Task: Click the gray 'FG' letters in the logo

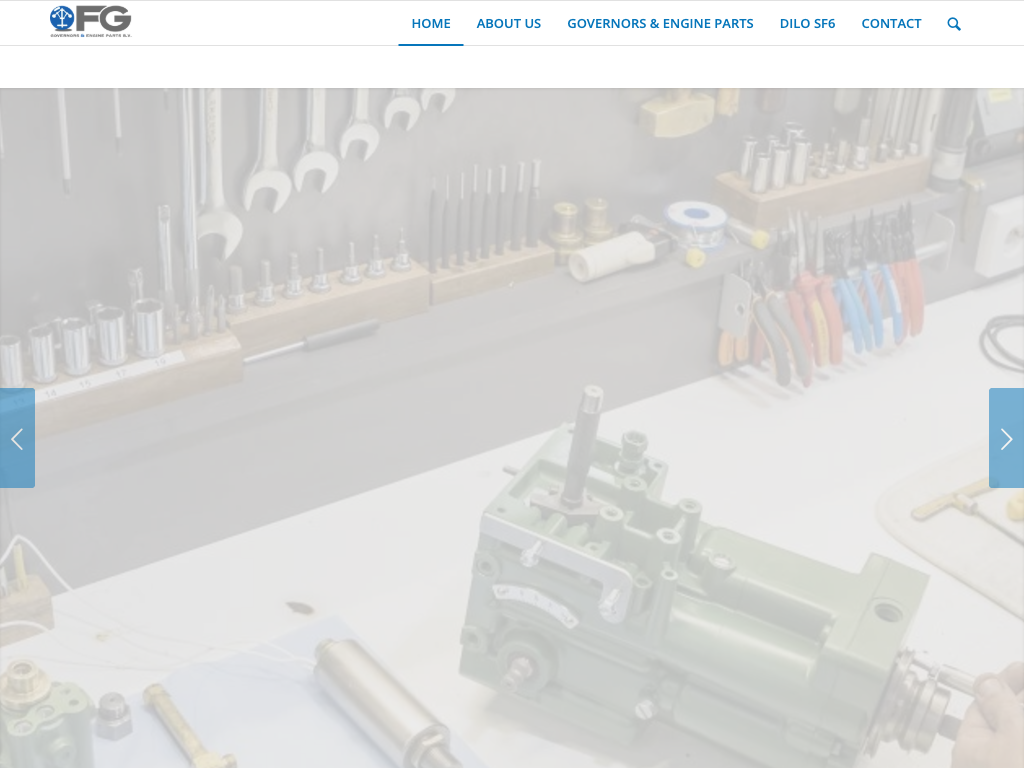Action: (103, 18)
